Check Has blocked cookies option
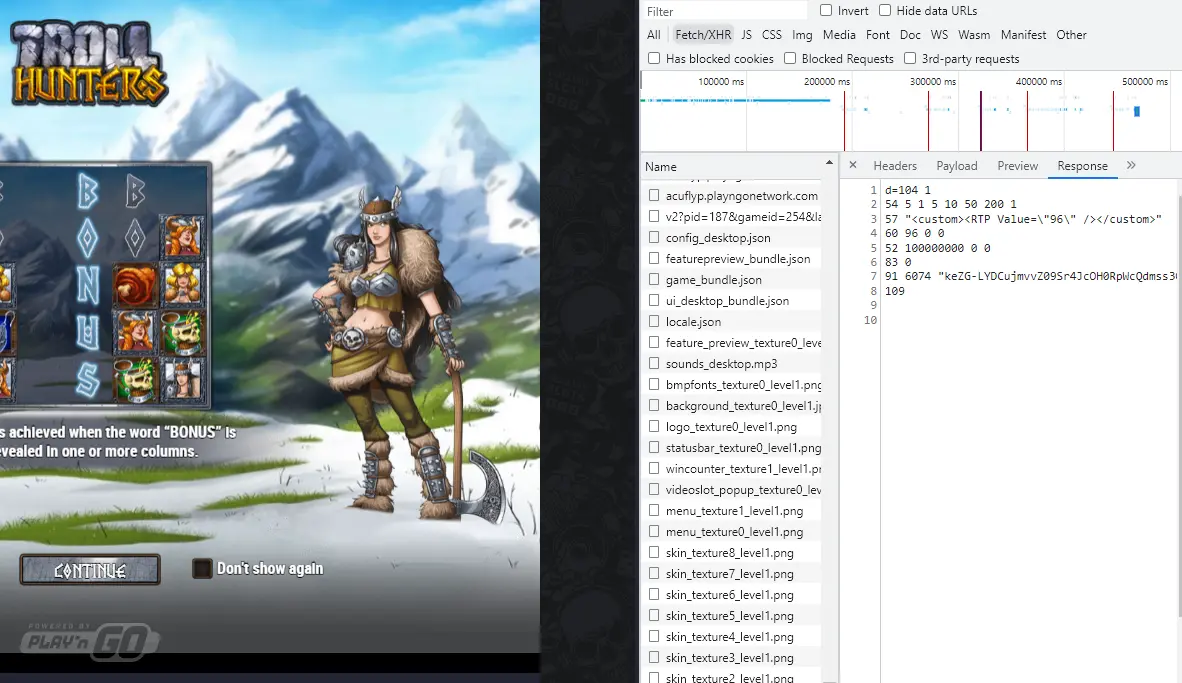Screen dimensions: 1182x683 654,58
